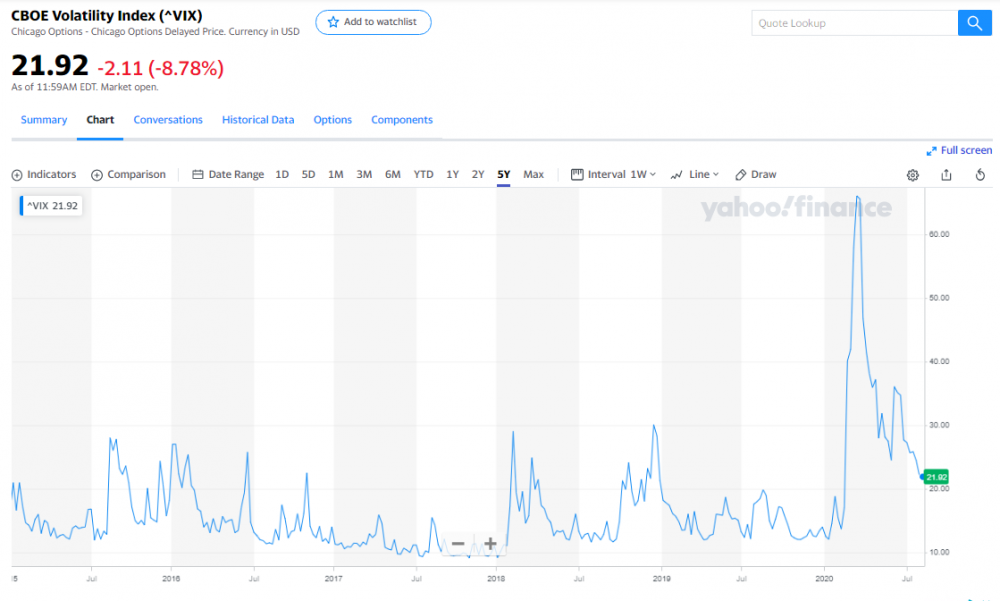The width and height of the screenshot is (1000, 601).
Task: Activate the Draw tool
Action: [x=756, y=175]
